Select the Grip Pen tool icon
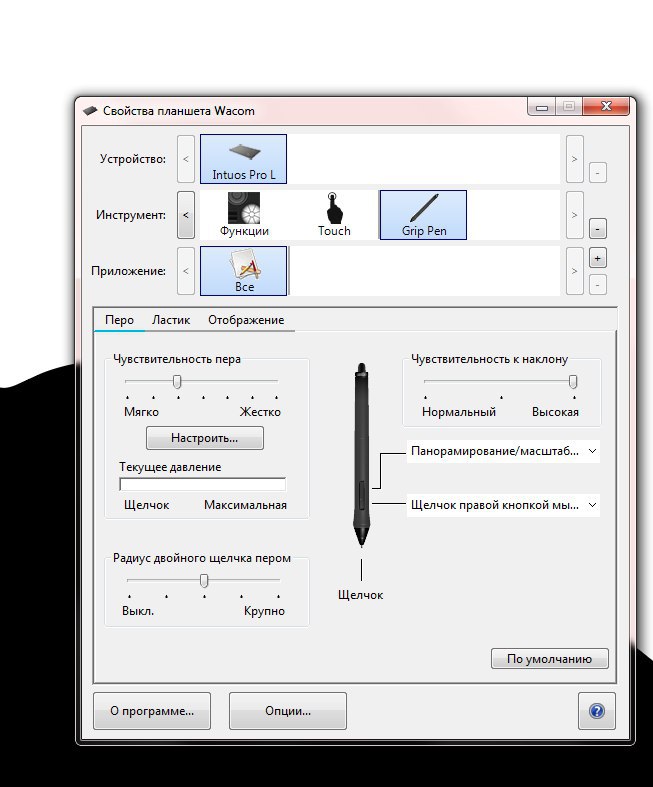653x787 pixels. point(423,215)
